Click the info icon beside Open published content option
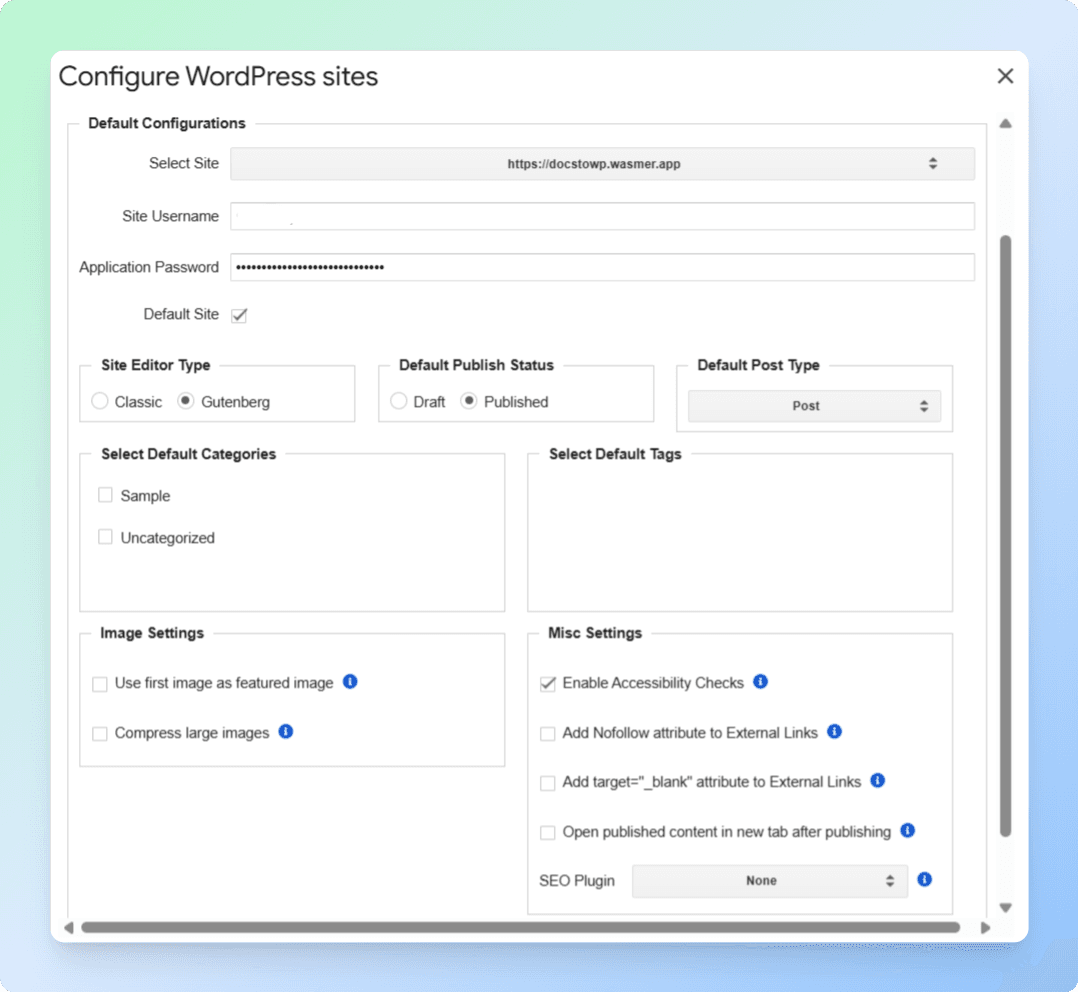The height and width of the screenshot is (992, 1078). tap(907, 831)
